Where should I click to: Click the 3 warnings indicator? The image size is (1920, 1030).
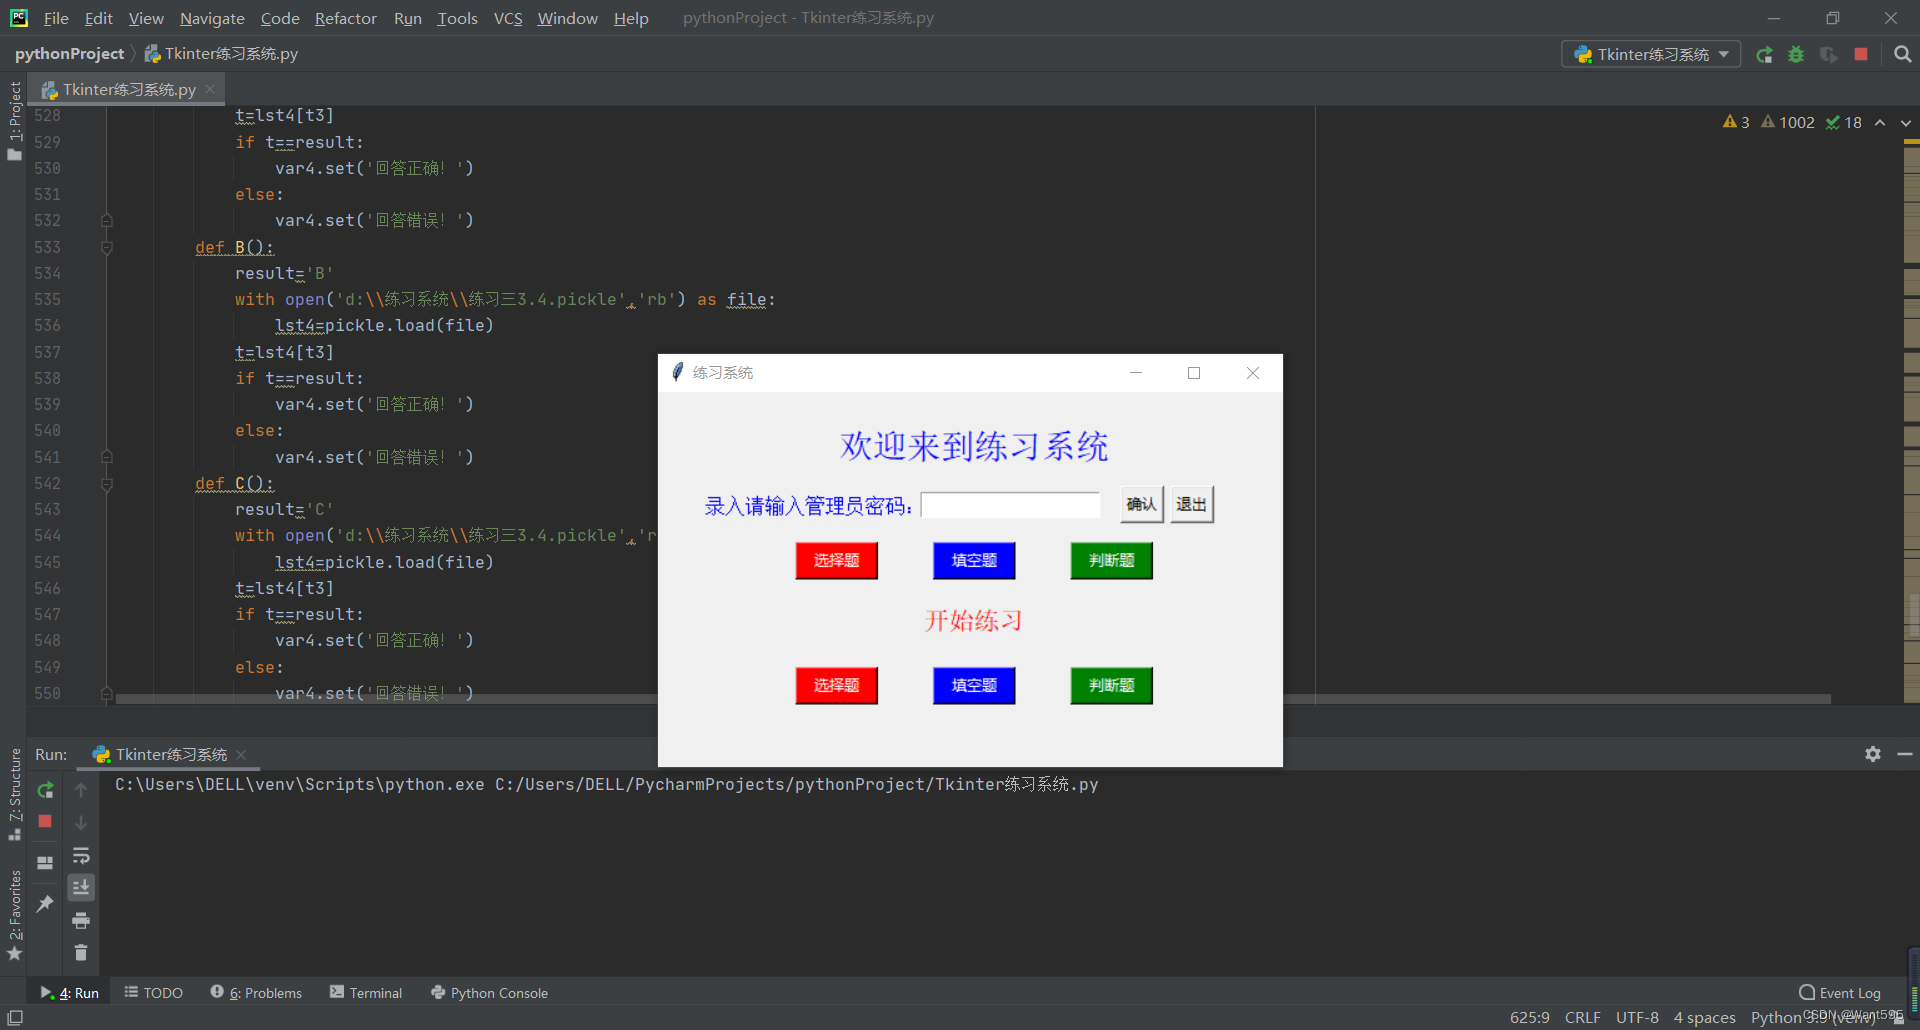(x=1736, y=122)
